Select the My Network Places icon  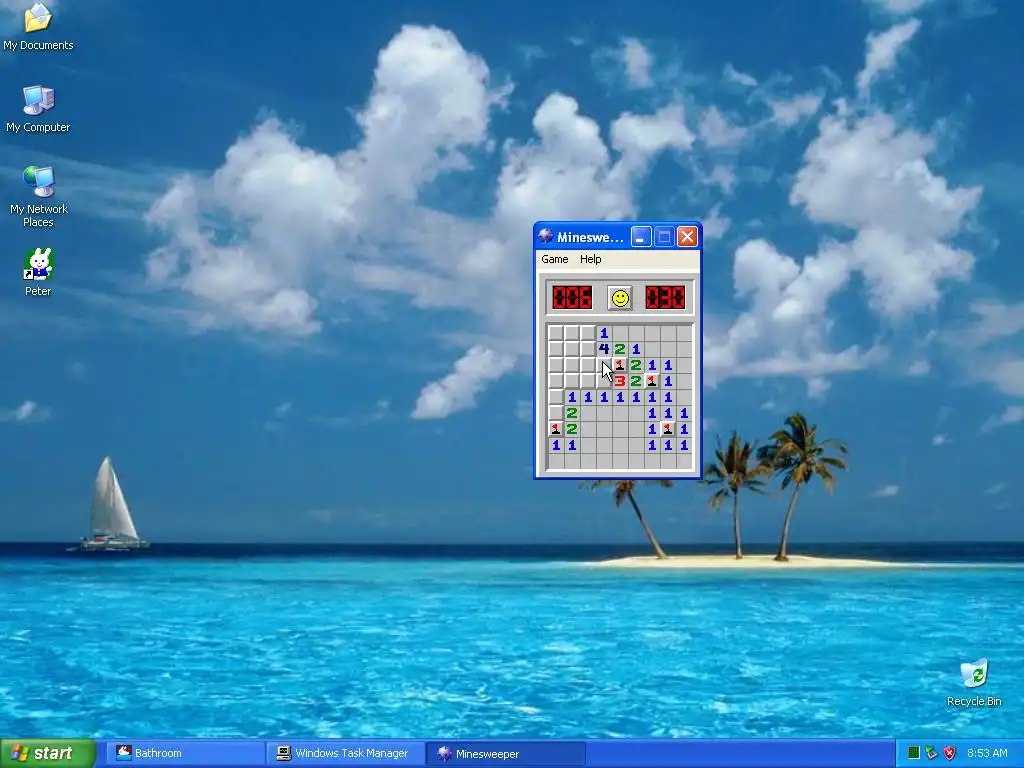(x=39, y=197)
